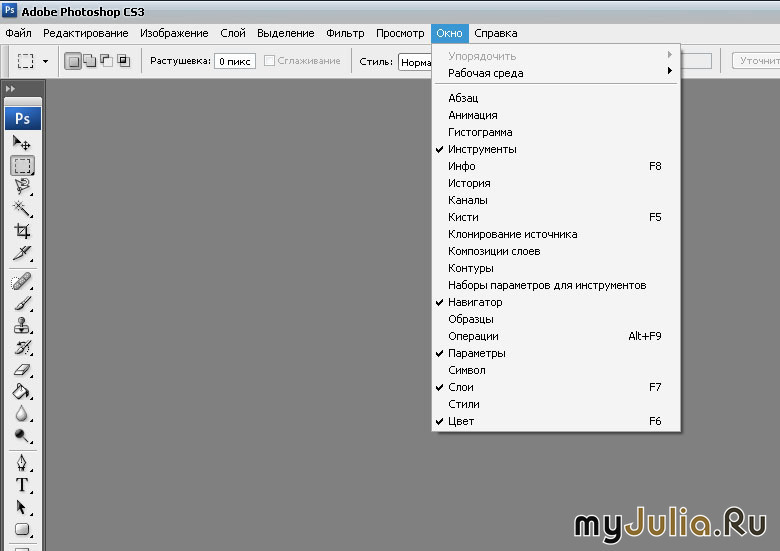Open the Справка menu
The height and width of the screenshot is (551, 780).
495,33
